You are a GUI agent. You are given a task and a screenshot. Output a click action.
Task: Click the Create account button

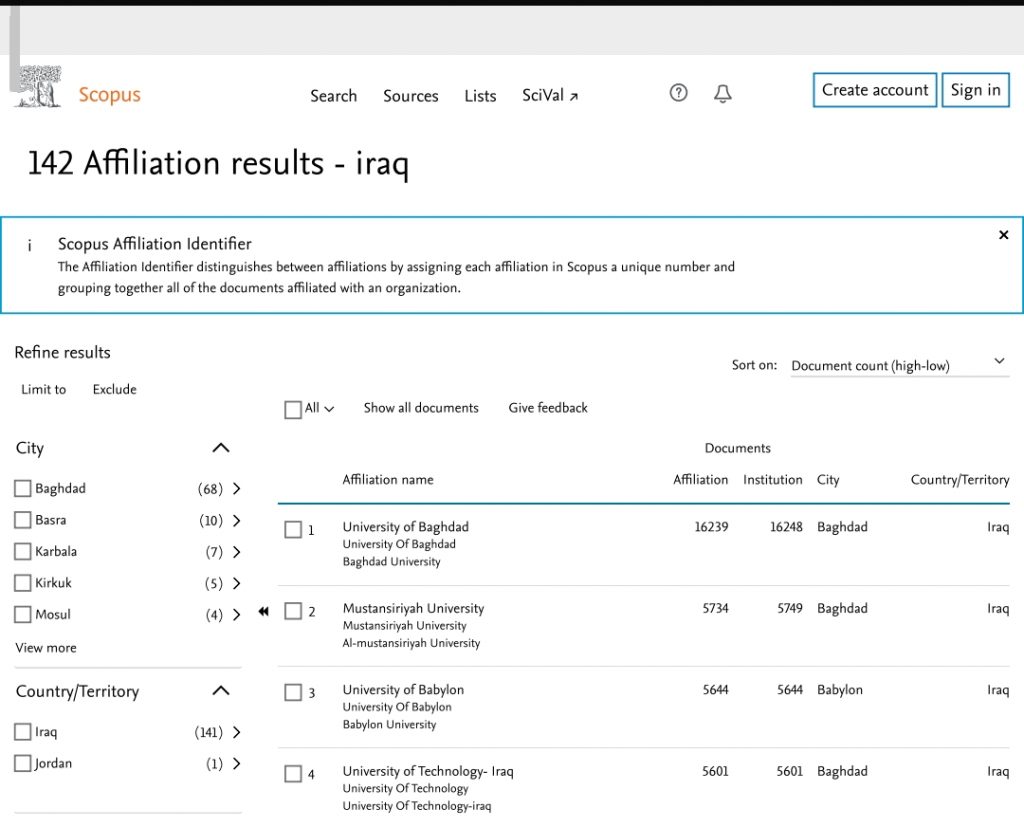[874, 90]
